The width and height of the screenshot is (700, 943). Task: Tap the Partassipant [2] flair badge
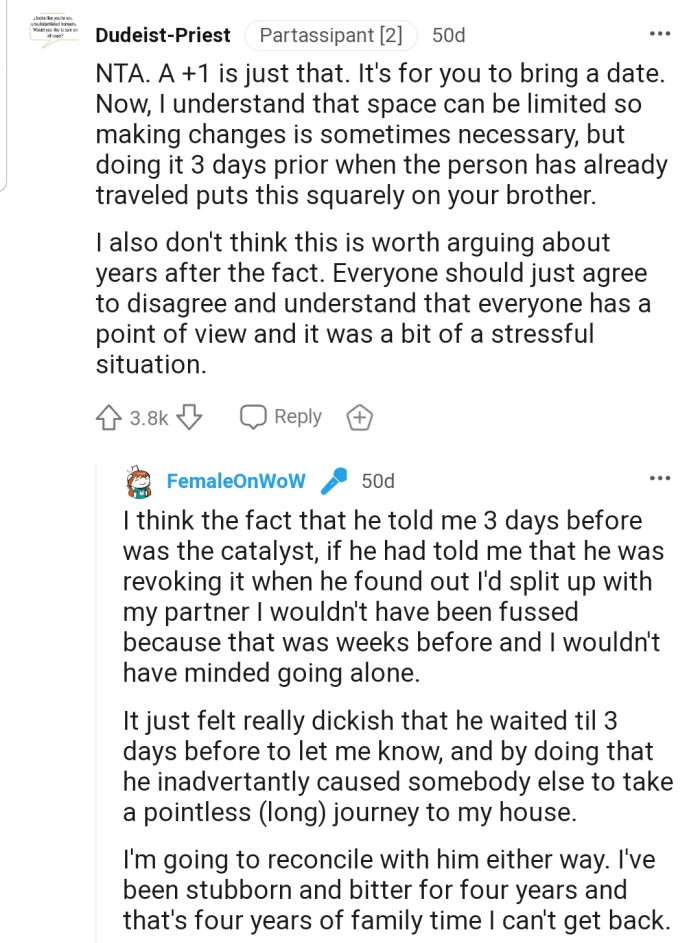click(x=330, y=36)
